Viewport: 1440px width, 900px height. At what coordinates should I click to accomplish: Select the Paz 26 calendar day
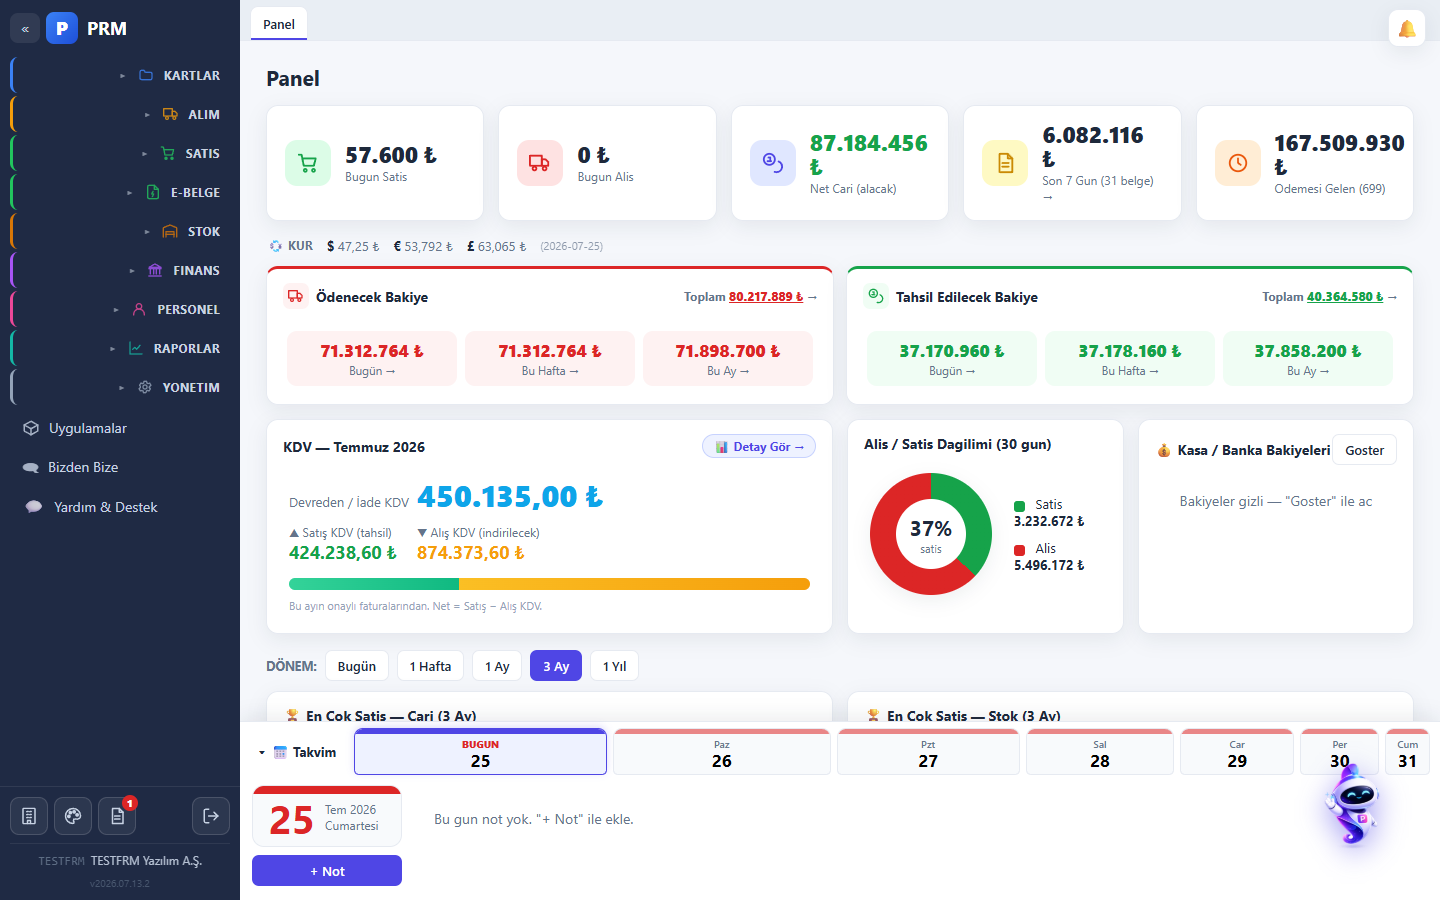click(722, 752)
